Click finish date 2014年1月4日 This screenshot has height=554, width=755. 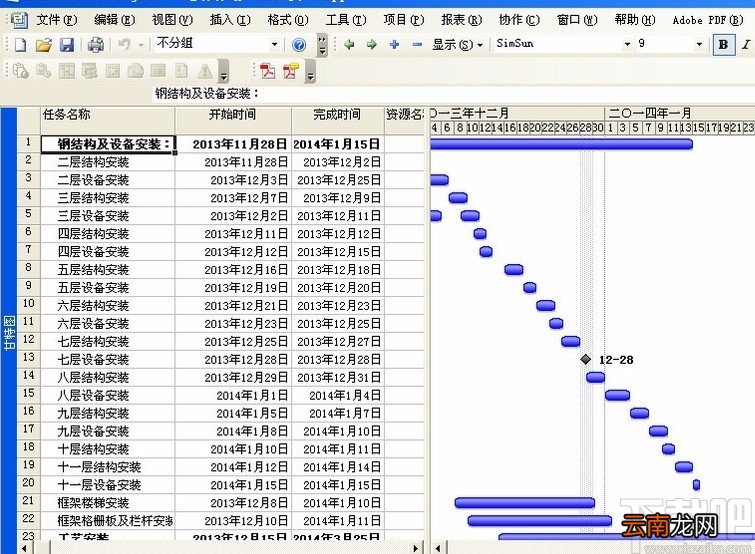pos(338,396)
